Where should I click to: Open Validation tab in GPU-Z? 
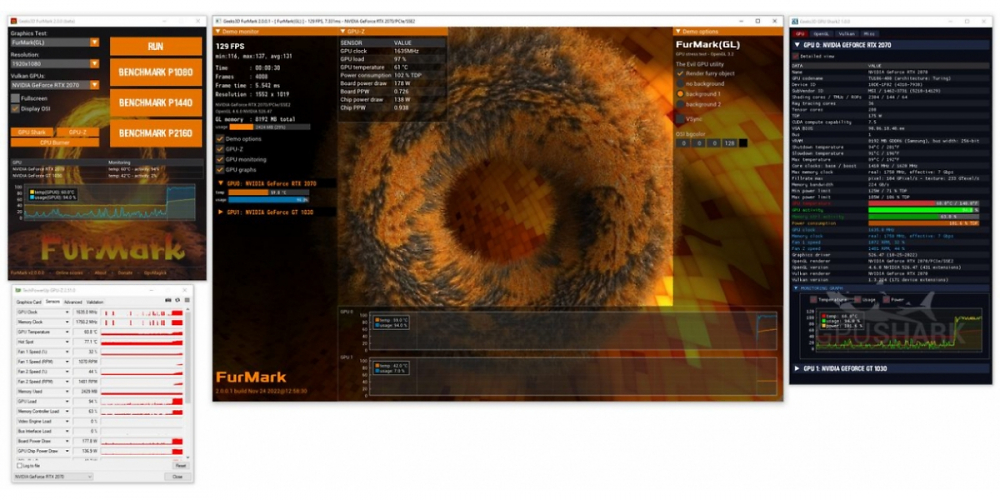pos(94,302)
